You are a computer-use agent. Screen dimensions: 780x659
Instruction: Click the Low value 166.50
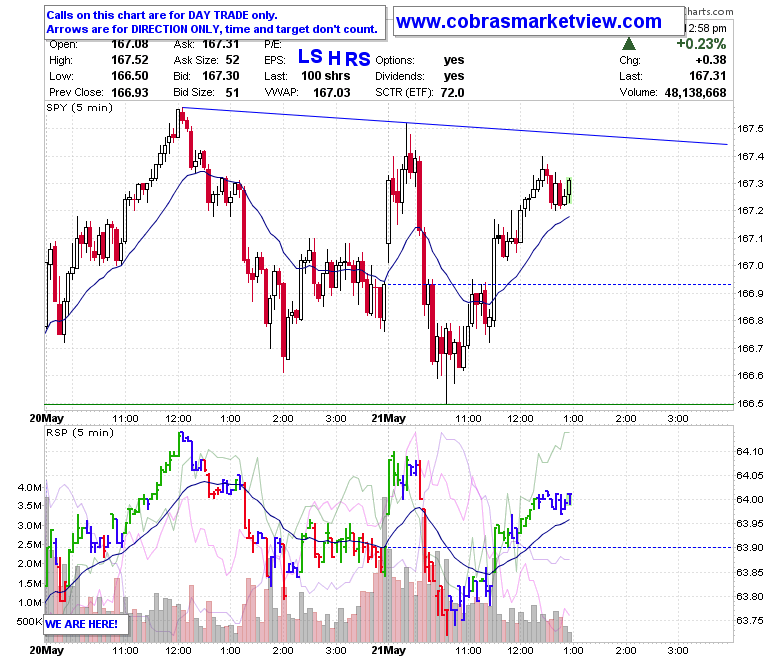[x=130, y=76]
